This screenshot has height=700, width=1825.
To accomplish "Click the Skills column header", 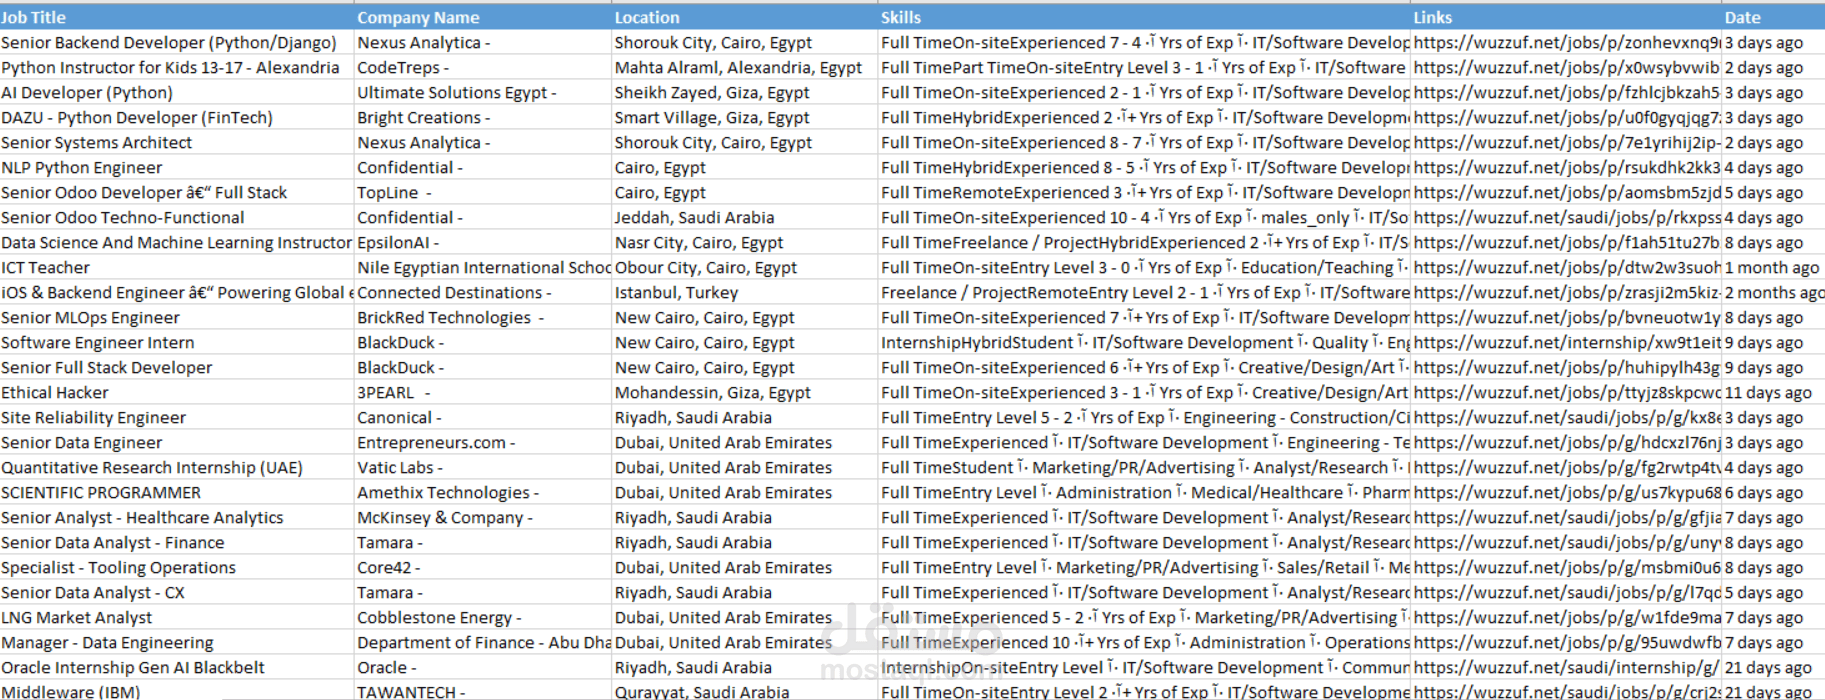I will pyautogui.click(x=1144, y=17).
